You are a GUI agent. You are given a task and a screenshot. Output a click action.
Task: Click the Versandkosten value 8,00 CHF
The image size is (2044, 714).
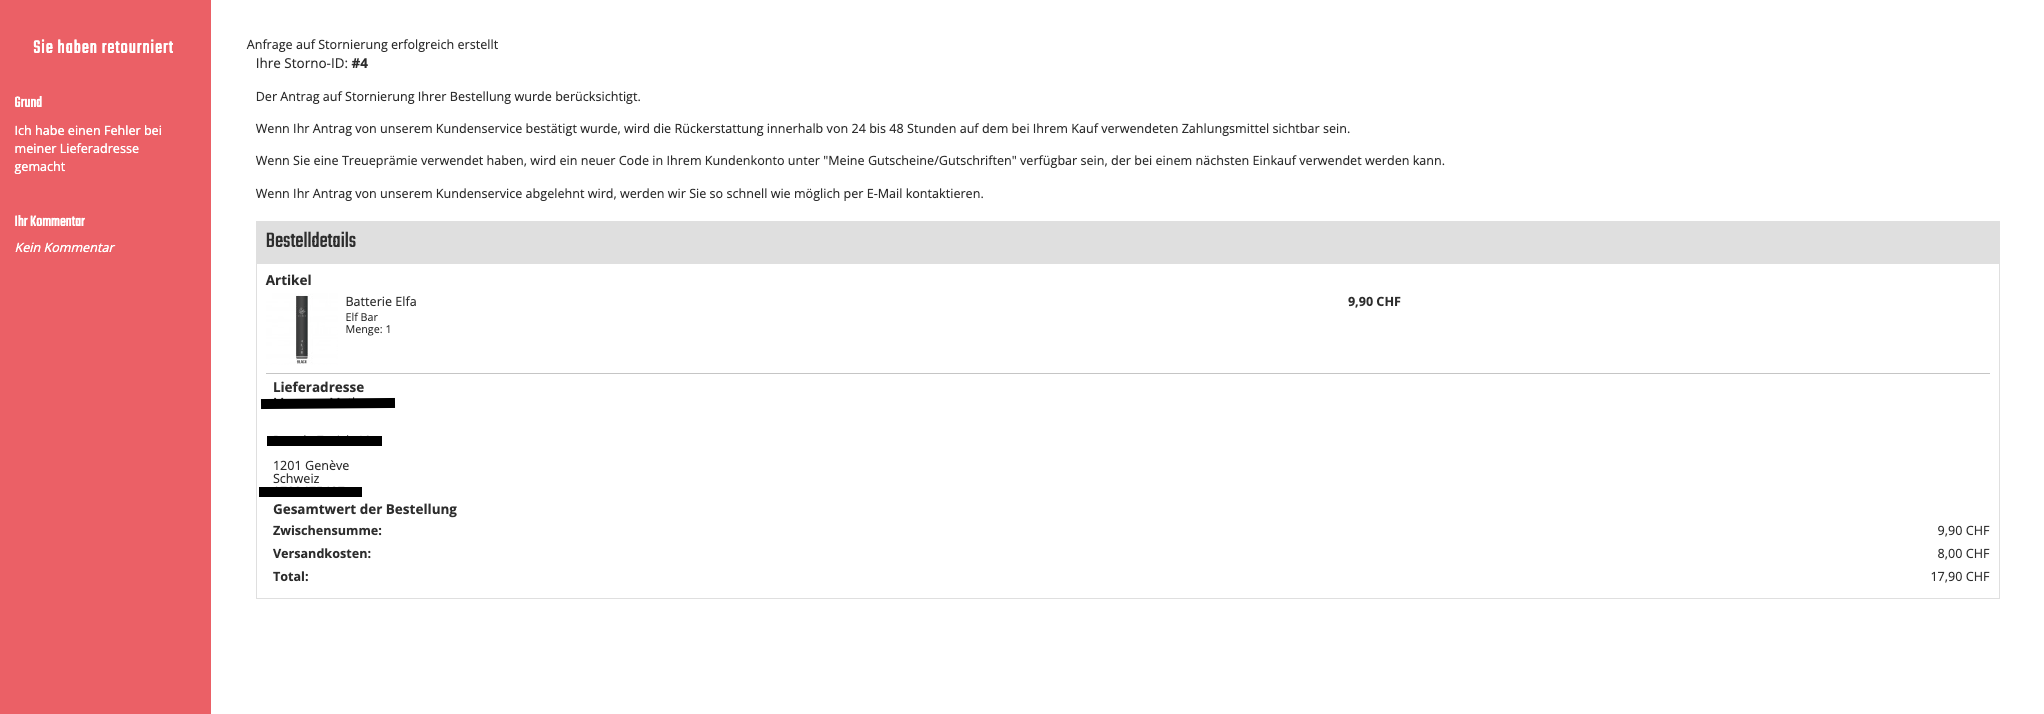click(x=1963, y=553)
